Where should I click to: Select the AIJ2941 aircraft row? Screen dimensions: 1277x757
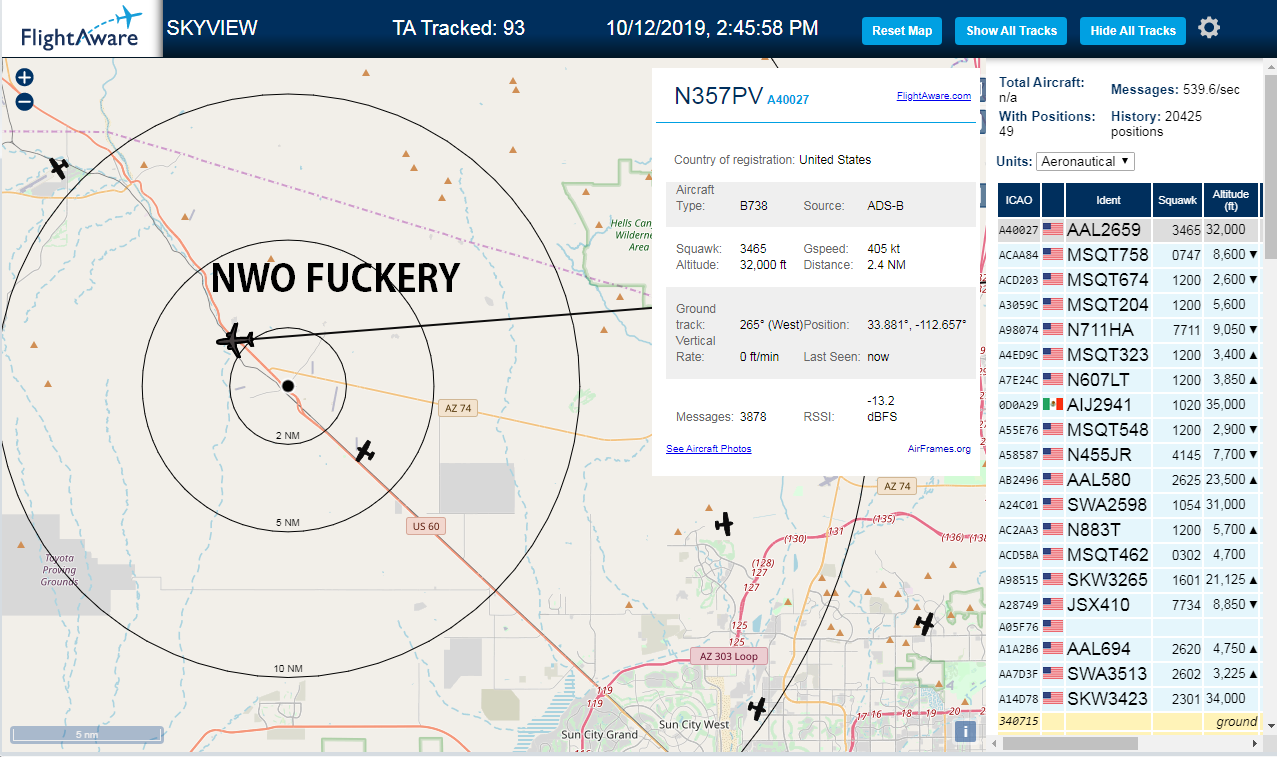(x=1128, y=405)
